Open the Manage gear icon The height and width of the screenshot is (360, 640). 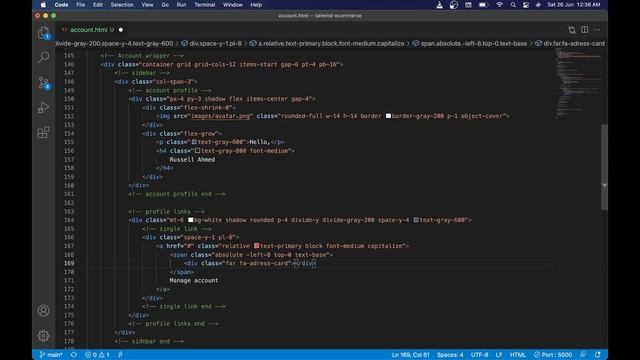[44, 336]
